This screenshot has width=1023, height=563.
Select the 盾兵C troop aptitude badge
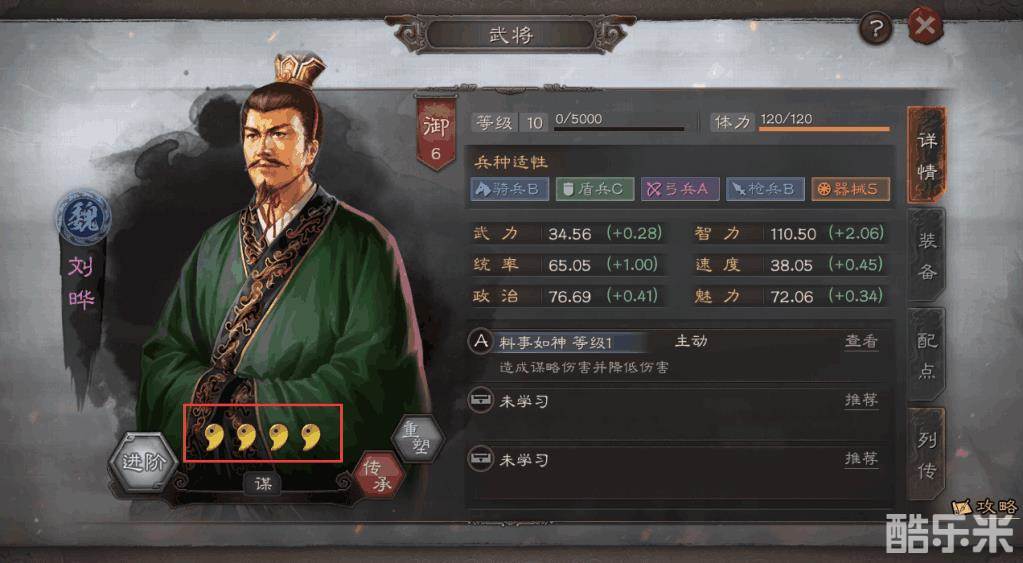tap(594, 189)
